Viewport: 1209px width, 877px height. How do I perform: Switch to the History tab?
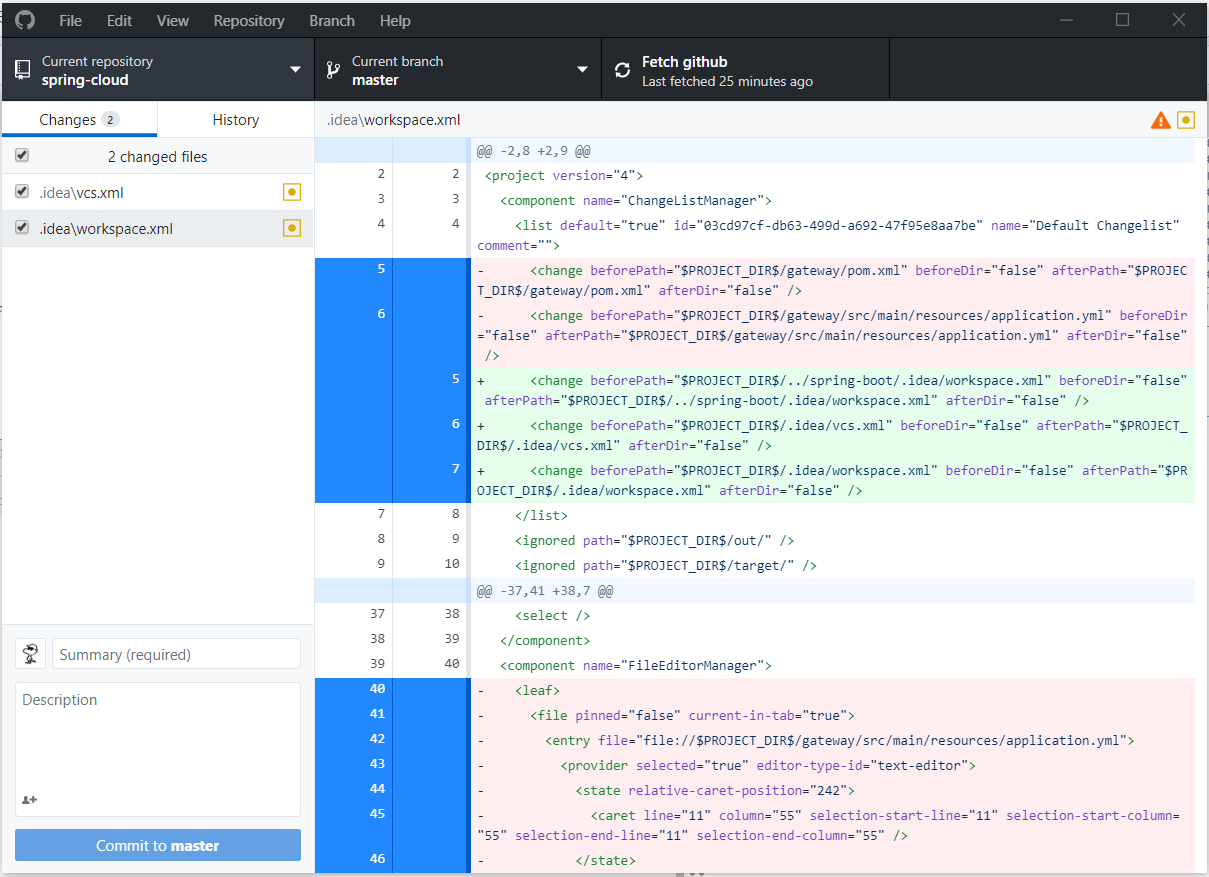pyautogui.click(x=236, y=119)
